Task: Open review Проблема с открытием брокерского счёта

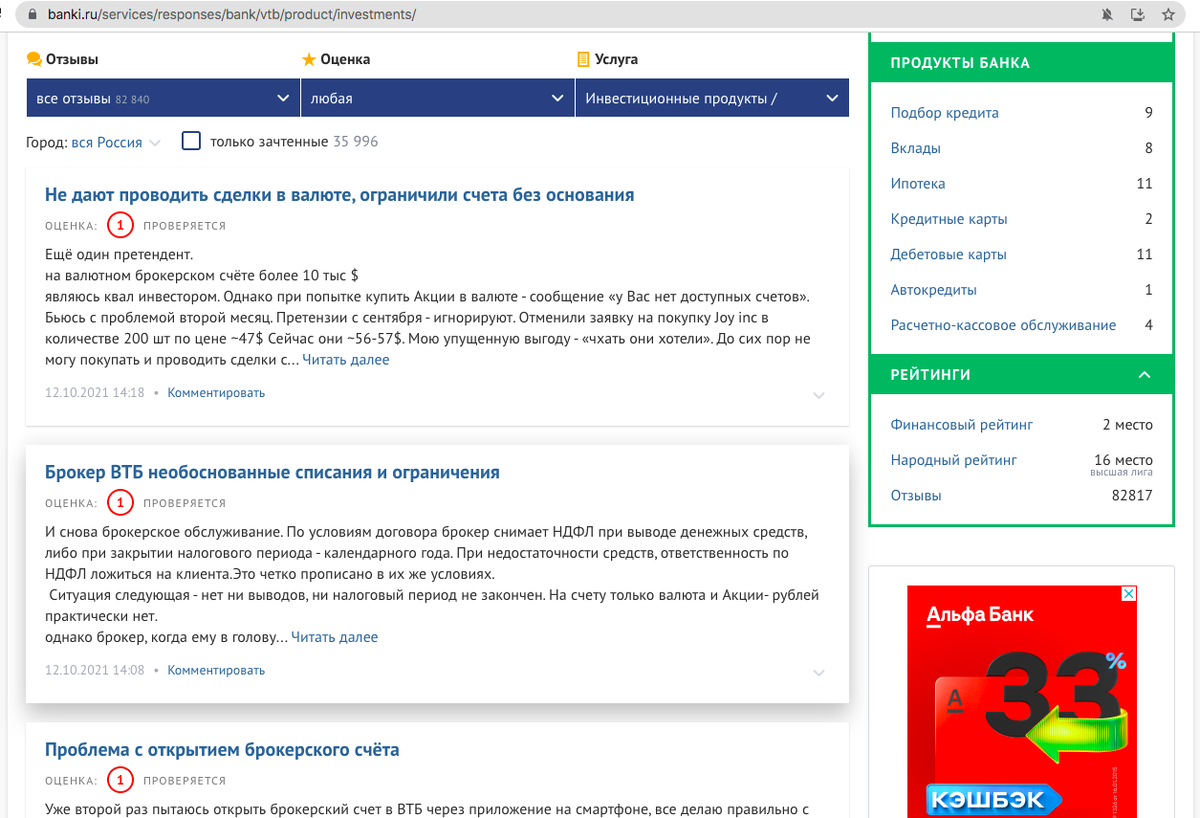Action: 222,750
